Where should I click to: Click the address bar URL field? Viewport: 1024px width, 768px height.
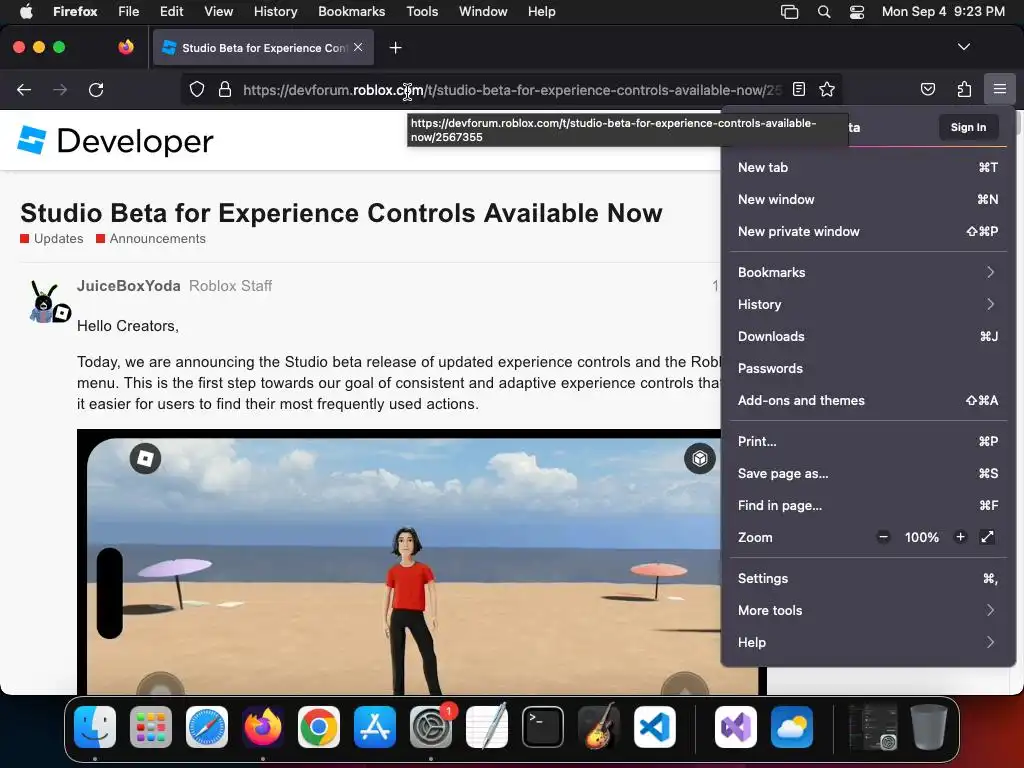pyautogui.click(x=511, y=90)
